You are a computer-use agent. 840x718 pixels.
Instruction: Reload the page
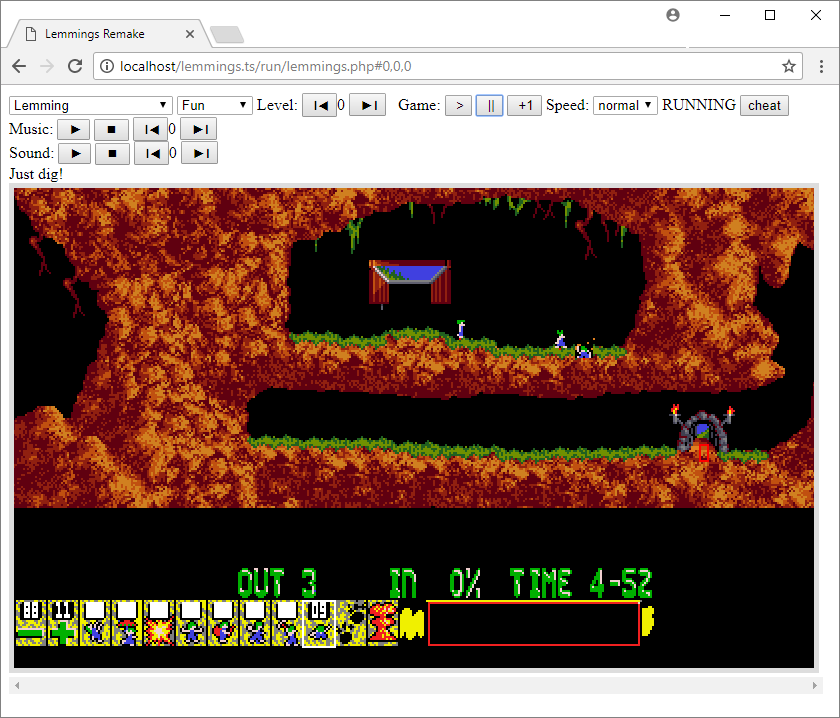[x=75, y=66]
